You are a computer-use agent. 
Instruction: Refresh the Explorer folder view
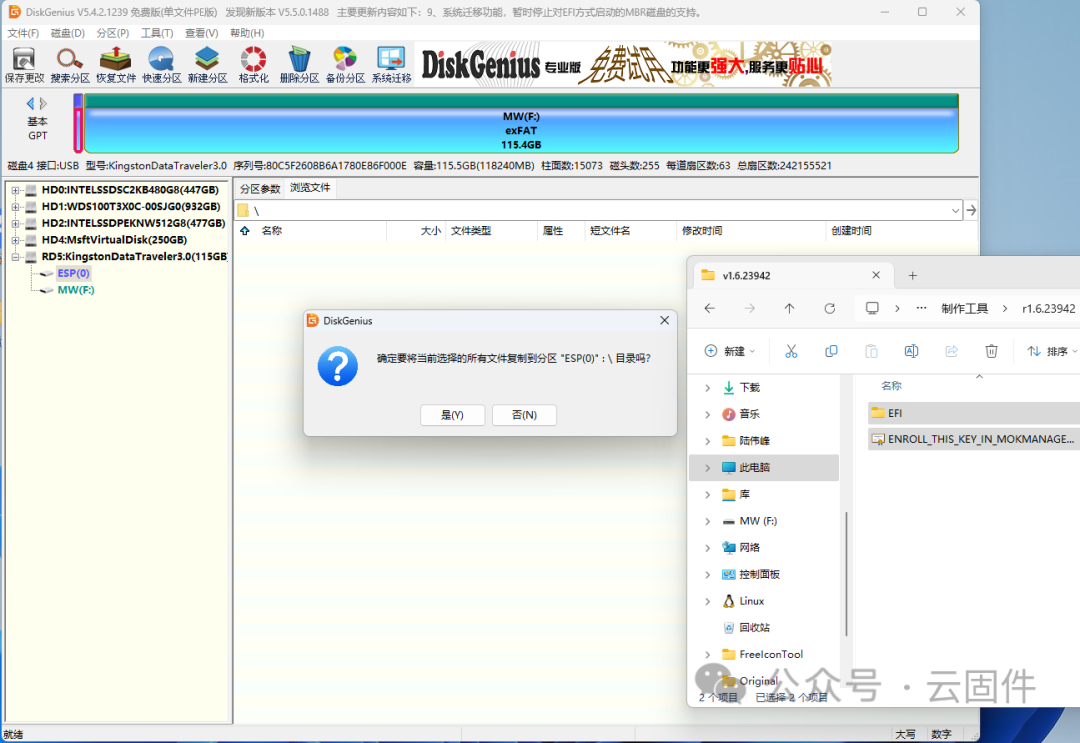coord(830,308)
